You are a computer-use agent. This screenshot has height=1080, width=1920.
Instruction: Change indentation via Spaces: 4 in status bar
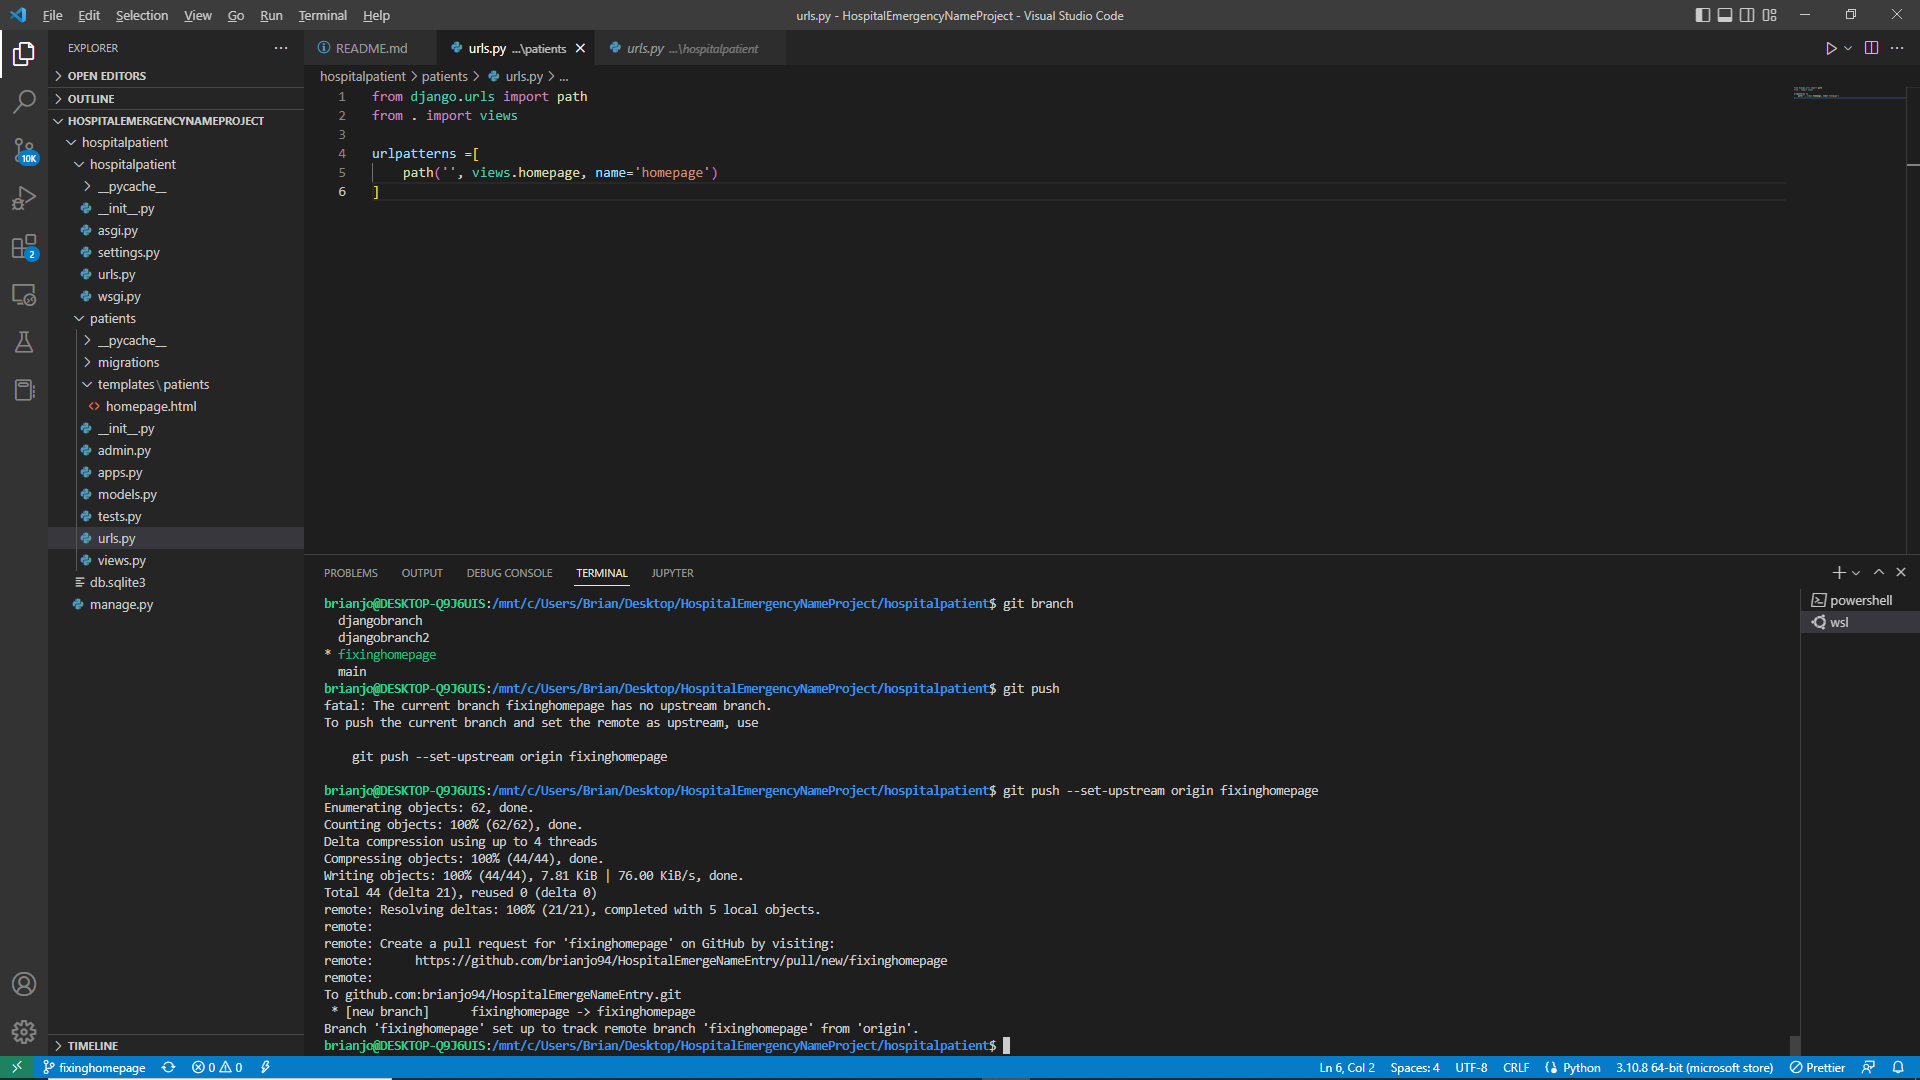click(1414, 1067)
